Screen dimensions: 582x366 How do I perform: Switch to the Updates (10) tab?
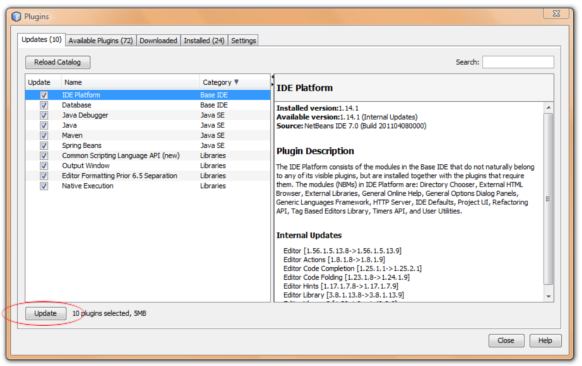(42, 40)
